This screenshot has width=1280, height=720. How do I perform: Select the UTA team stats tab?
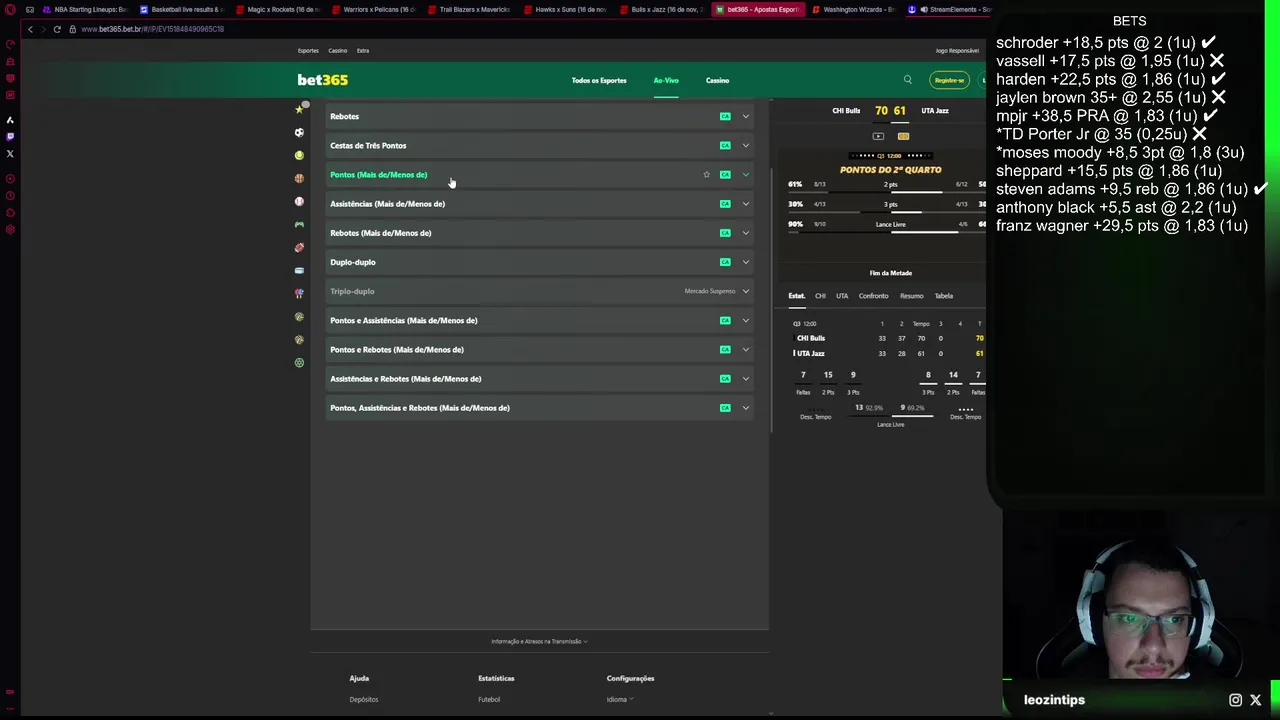842,296
